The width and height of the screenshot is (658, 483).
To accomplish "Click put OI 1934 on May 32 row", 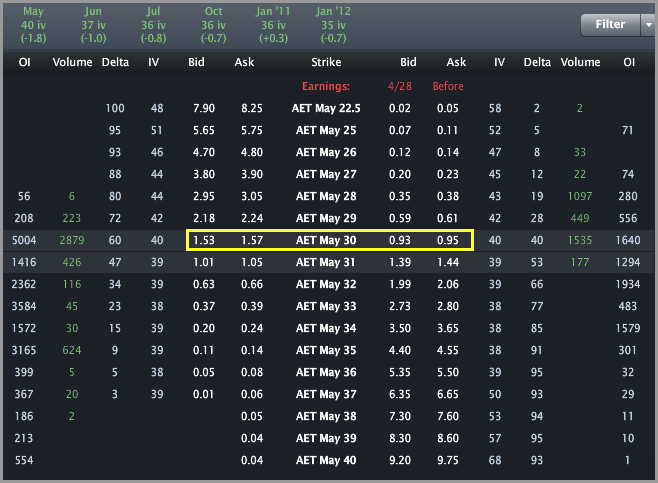I will [628, 284].
